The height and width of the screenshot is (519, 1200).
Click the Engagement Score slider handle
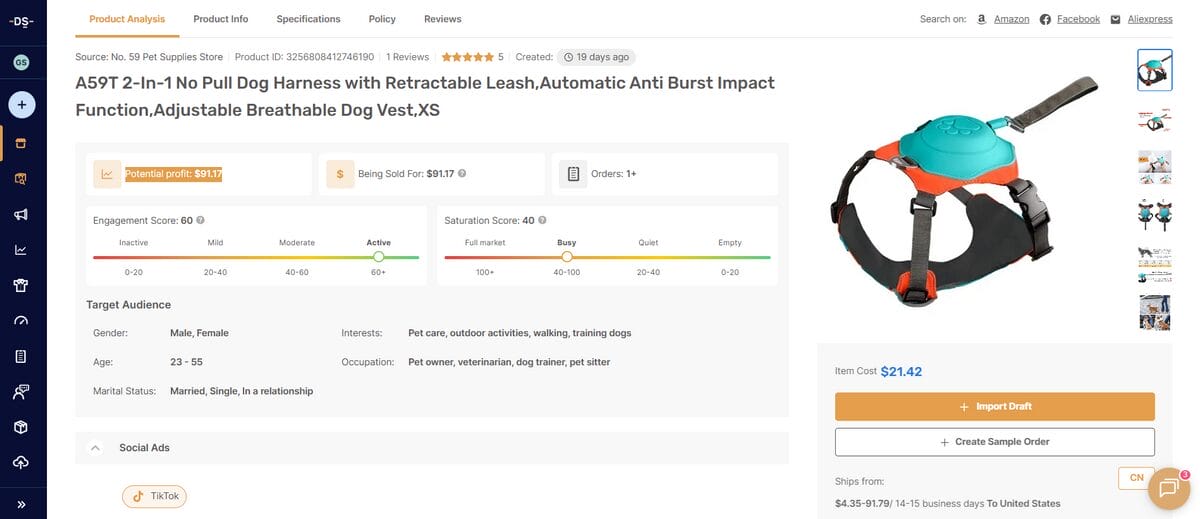(378, 257)
